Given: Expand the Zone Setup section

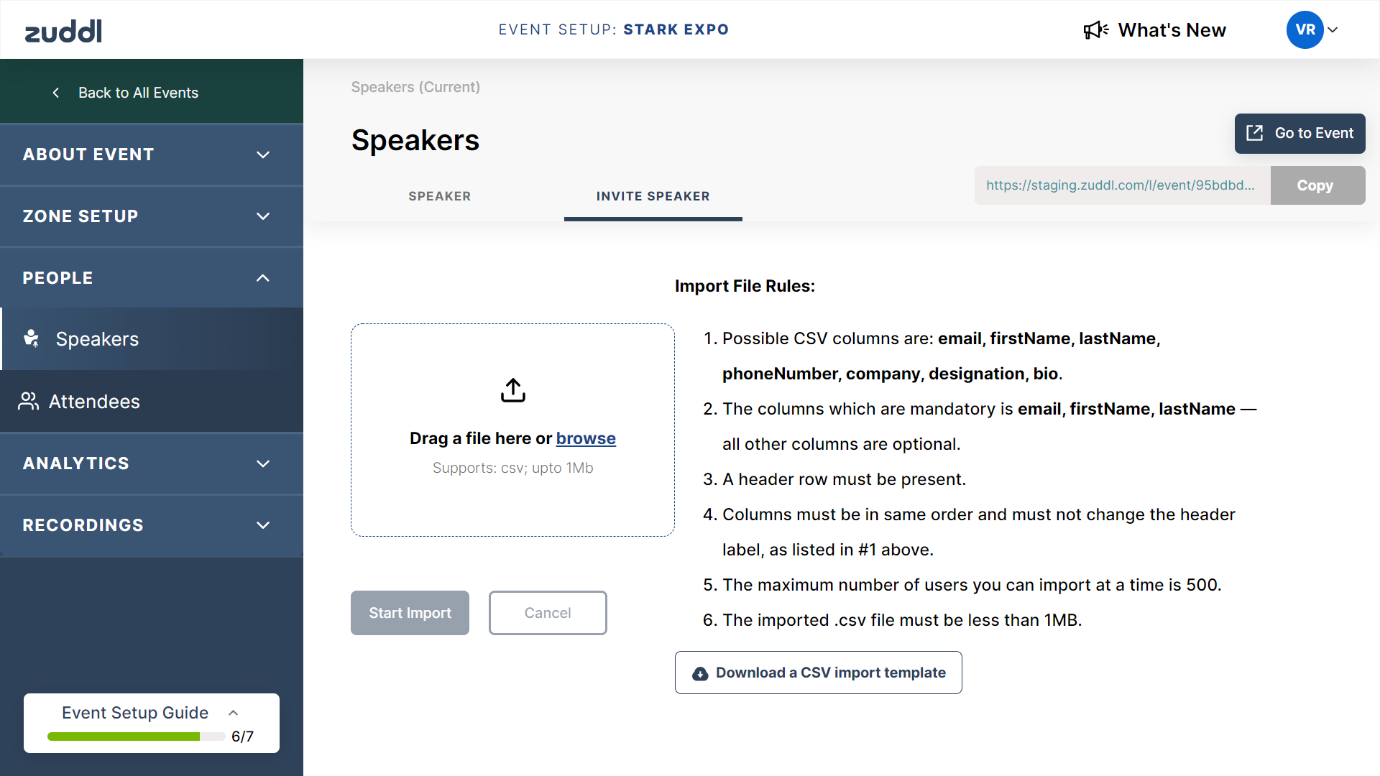Looking at the screenshot, I should (x=263, y=216).
